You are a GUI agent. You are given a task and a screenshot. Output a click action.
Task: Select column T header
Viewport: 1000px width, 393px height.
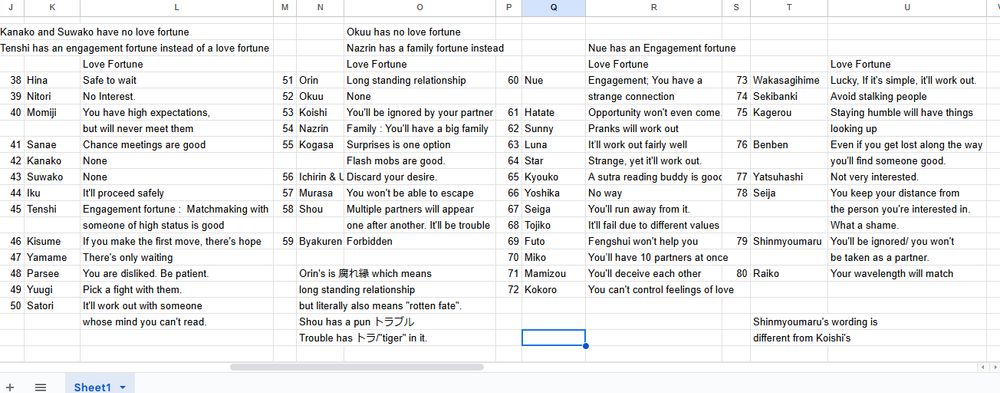click(789, 8)
